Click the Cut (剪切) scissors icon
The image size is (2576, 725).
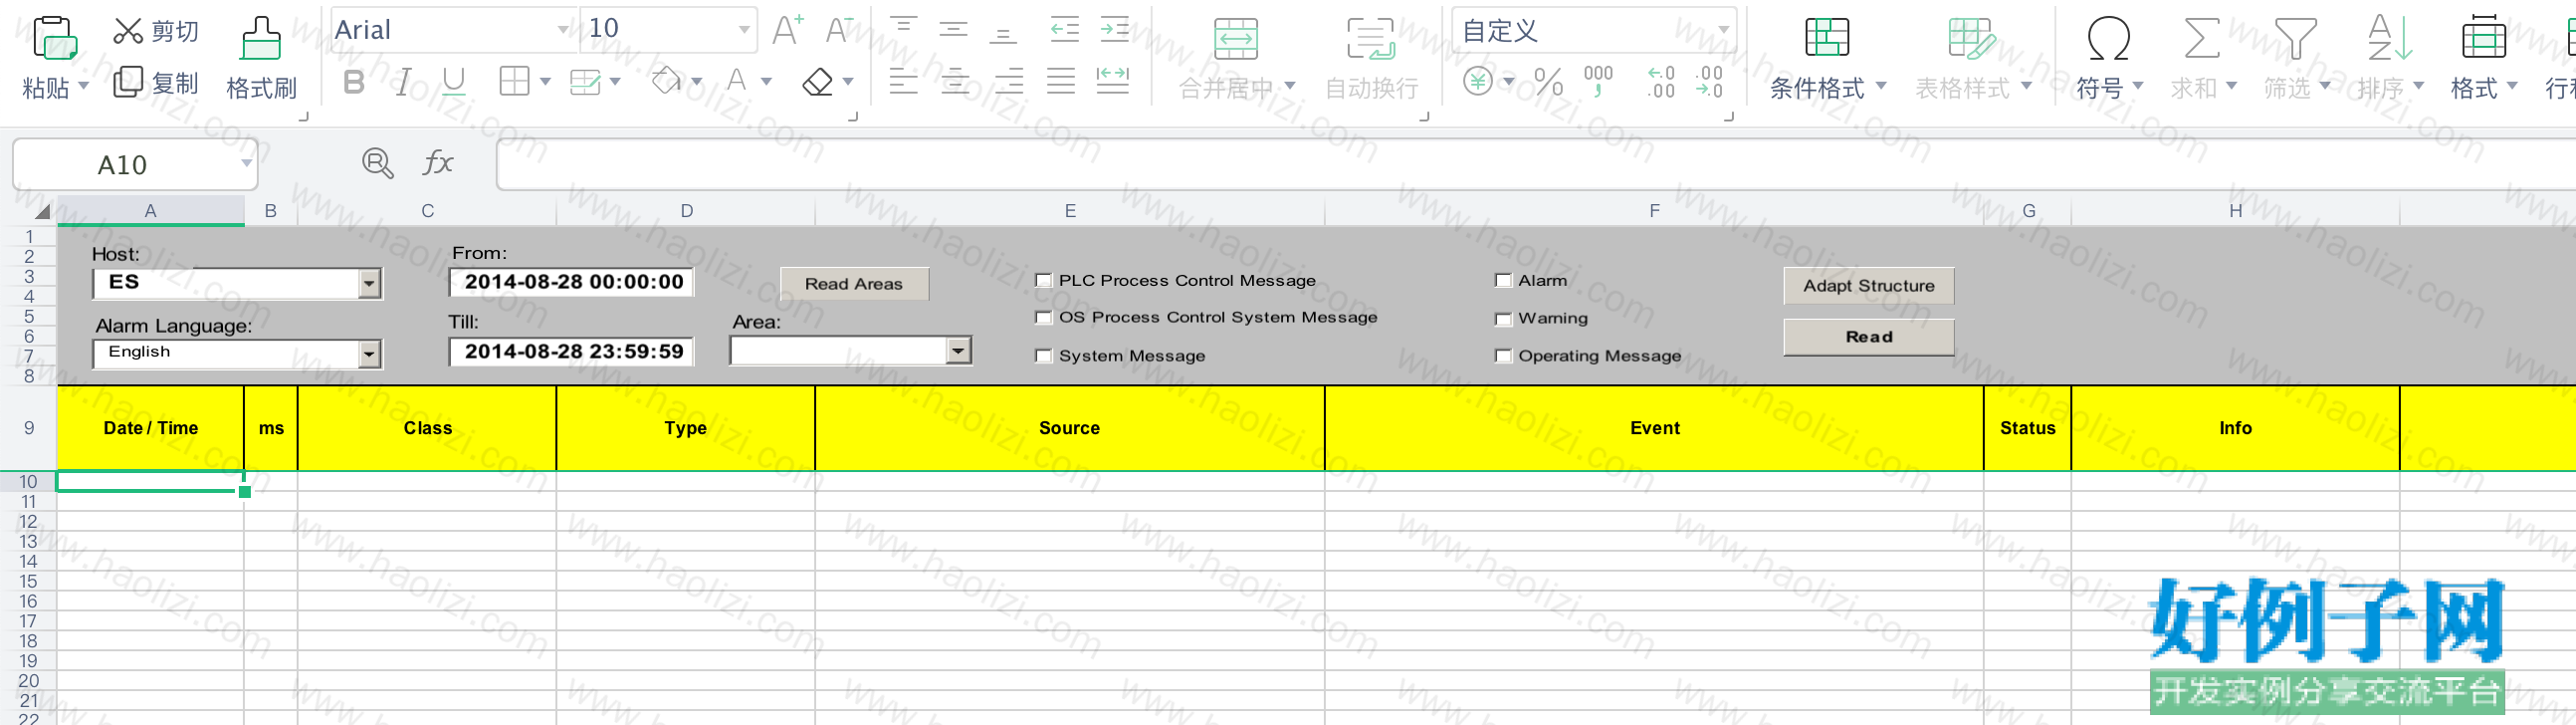point(128,31)
